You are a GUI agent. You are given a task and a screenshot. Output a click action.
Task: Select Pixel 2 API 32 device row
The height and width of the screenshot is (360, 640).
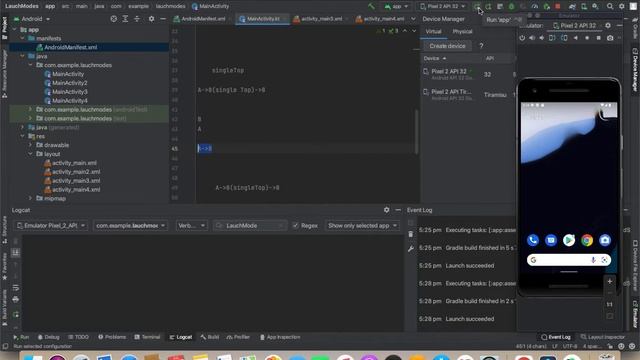pos(468,74)
